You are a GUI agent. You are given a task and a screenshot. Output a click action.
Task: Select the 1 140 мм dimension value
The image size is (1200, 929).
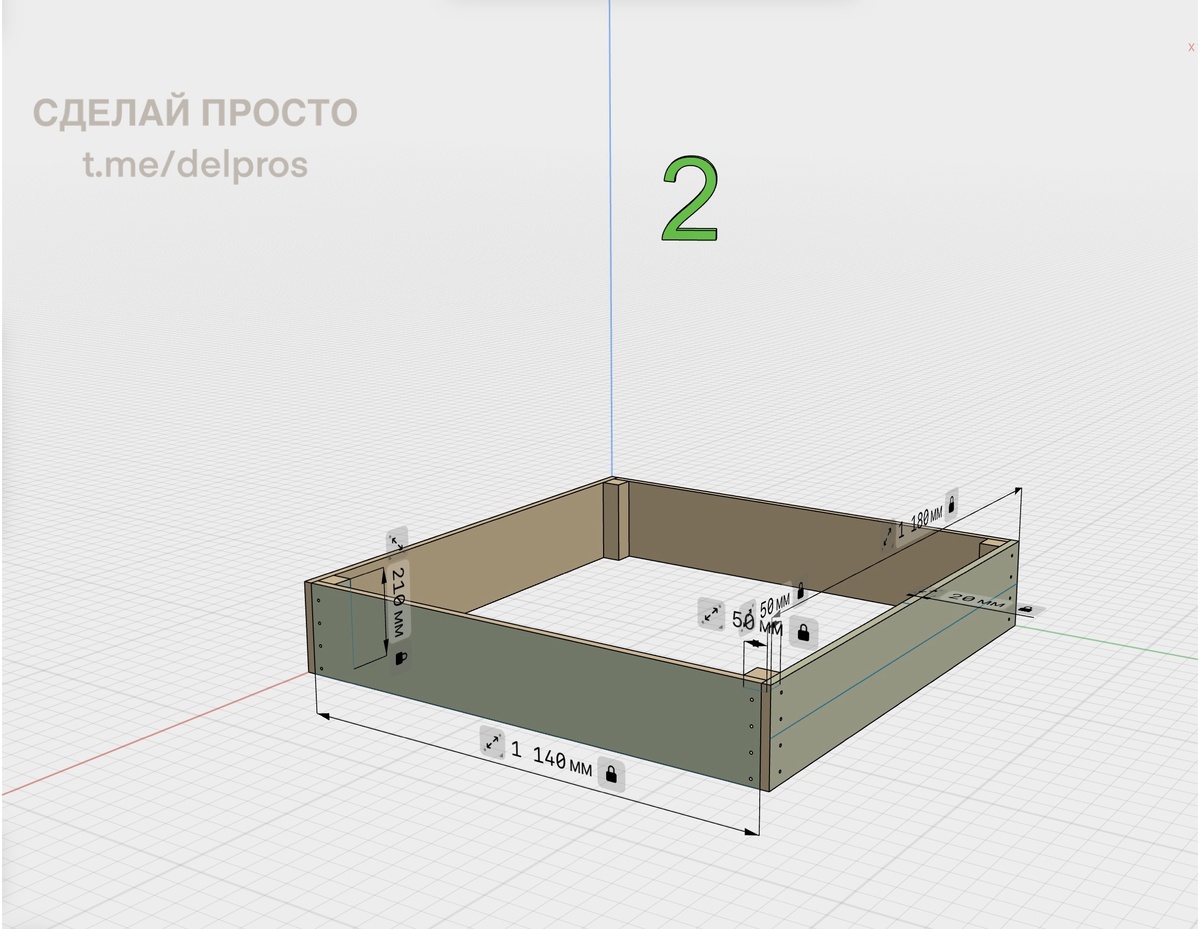tap(552, 757)
